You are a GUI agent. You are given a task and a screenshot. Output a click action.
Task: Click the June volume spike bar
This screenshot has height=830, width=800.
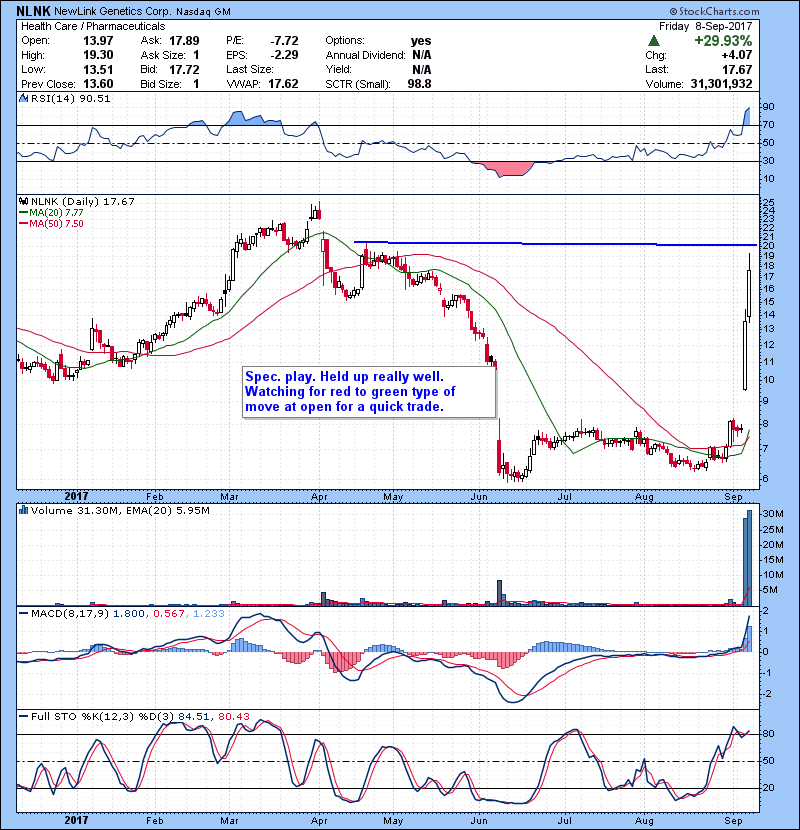point(499,593)
